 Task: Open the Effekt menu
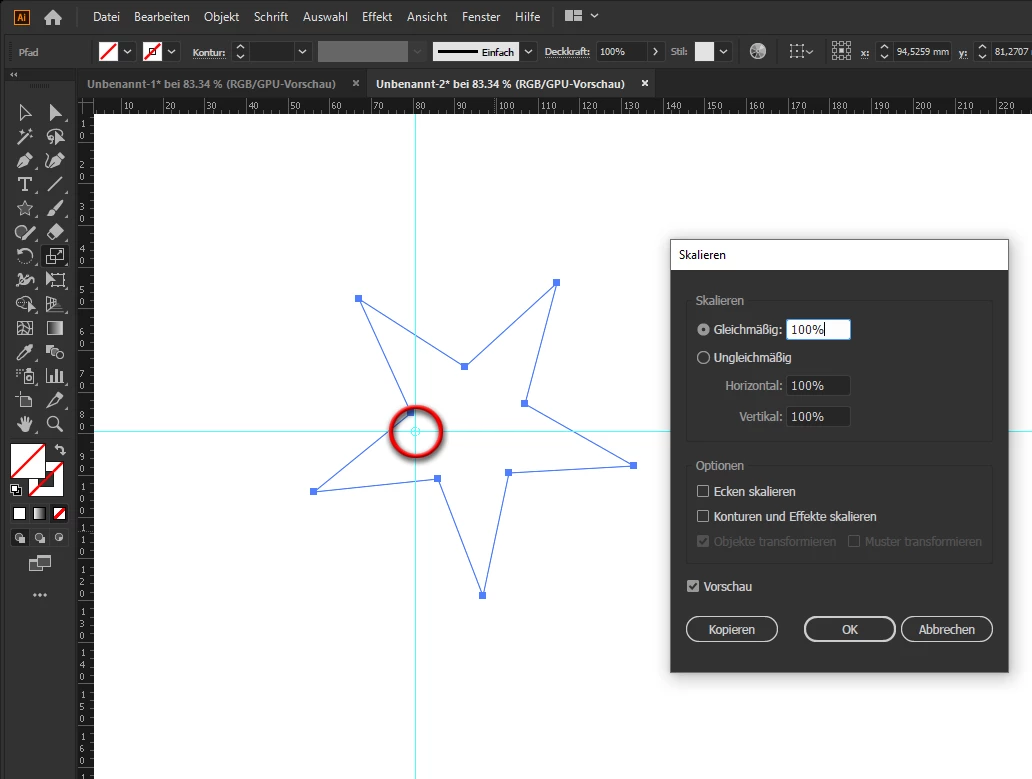(377, 17)
